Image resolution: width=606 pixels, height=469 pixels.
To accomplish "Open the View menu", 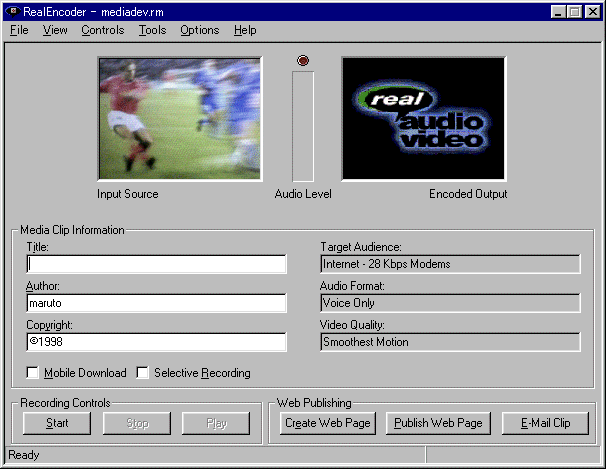I will (55, 30).
